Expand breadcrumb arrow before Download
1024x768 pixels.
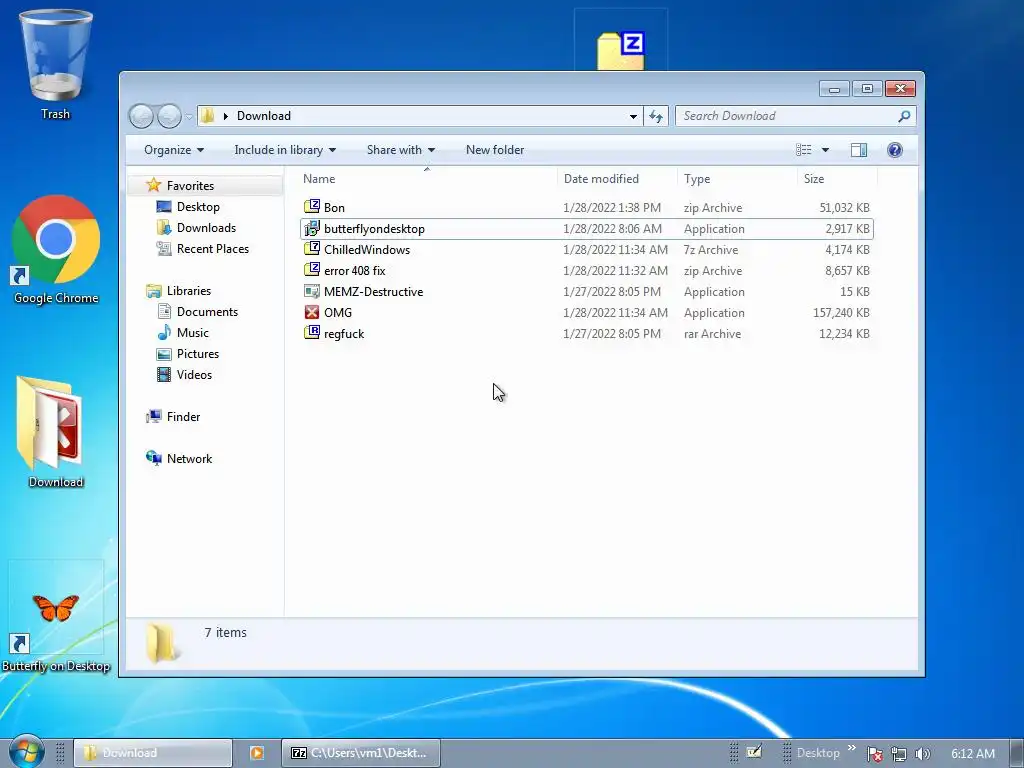(225, 116)
